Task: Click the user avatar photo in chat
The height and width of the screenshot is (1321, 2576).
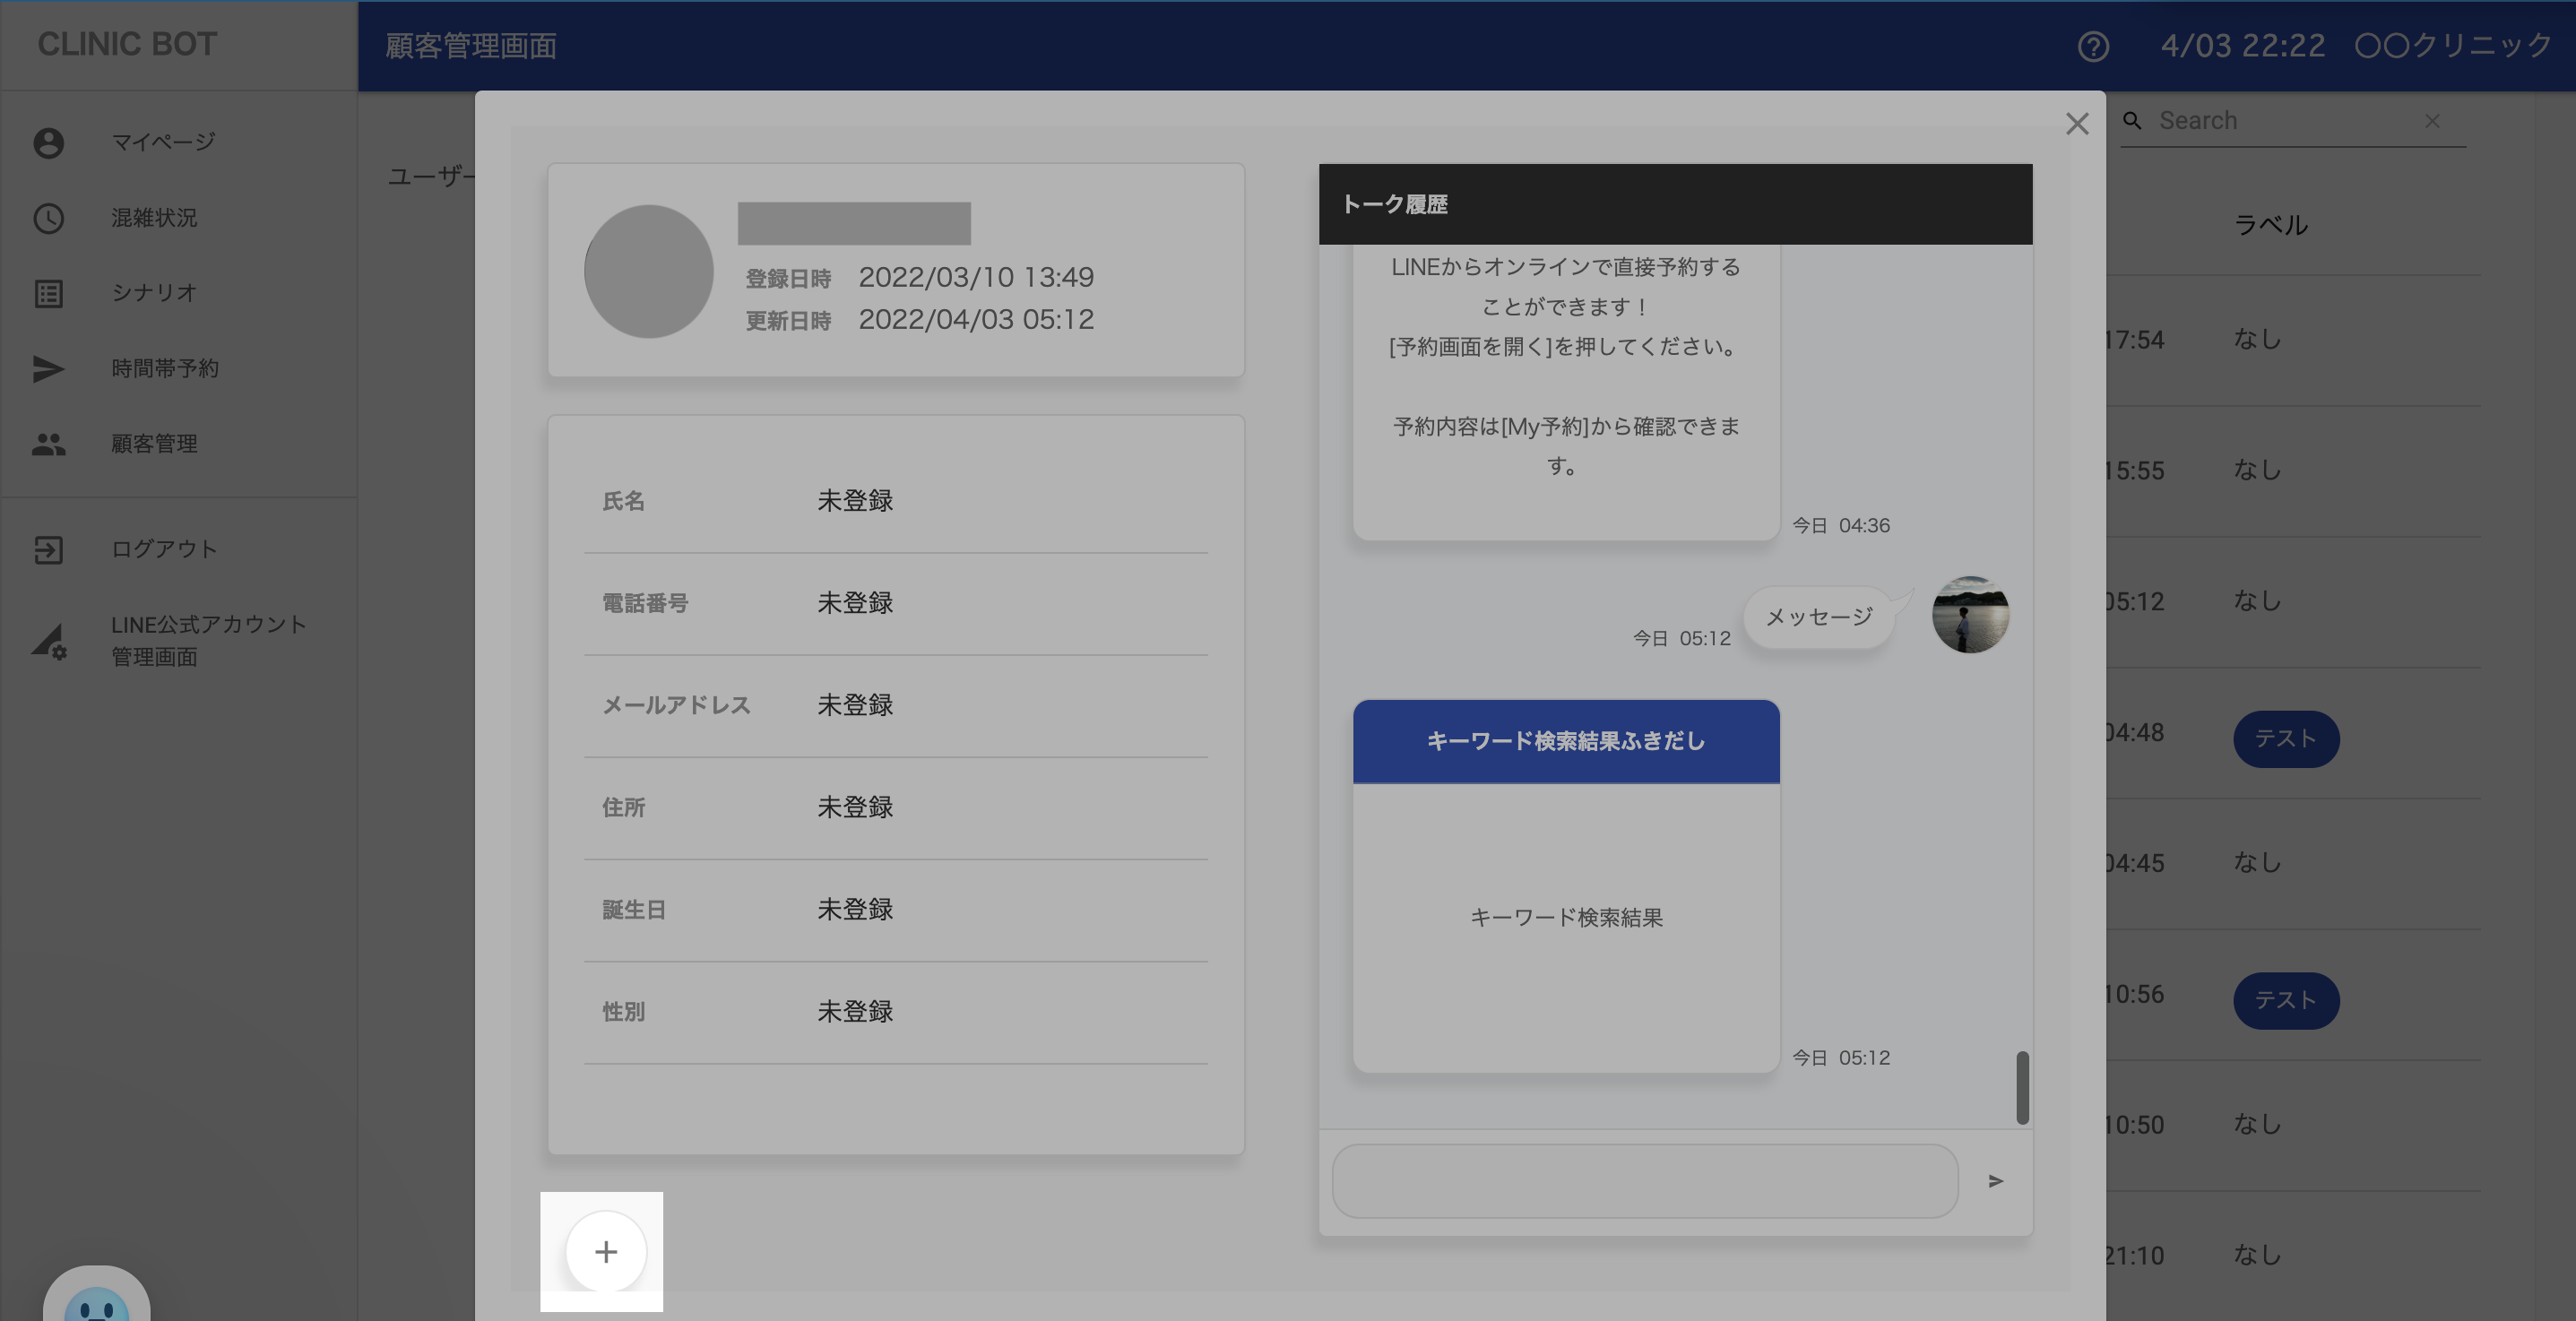Action: [x=1969, y=614]
